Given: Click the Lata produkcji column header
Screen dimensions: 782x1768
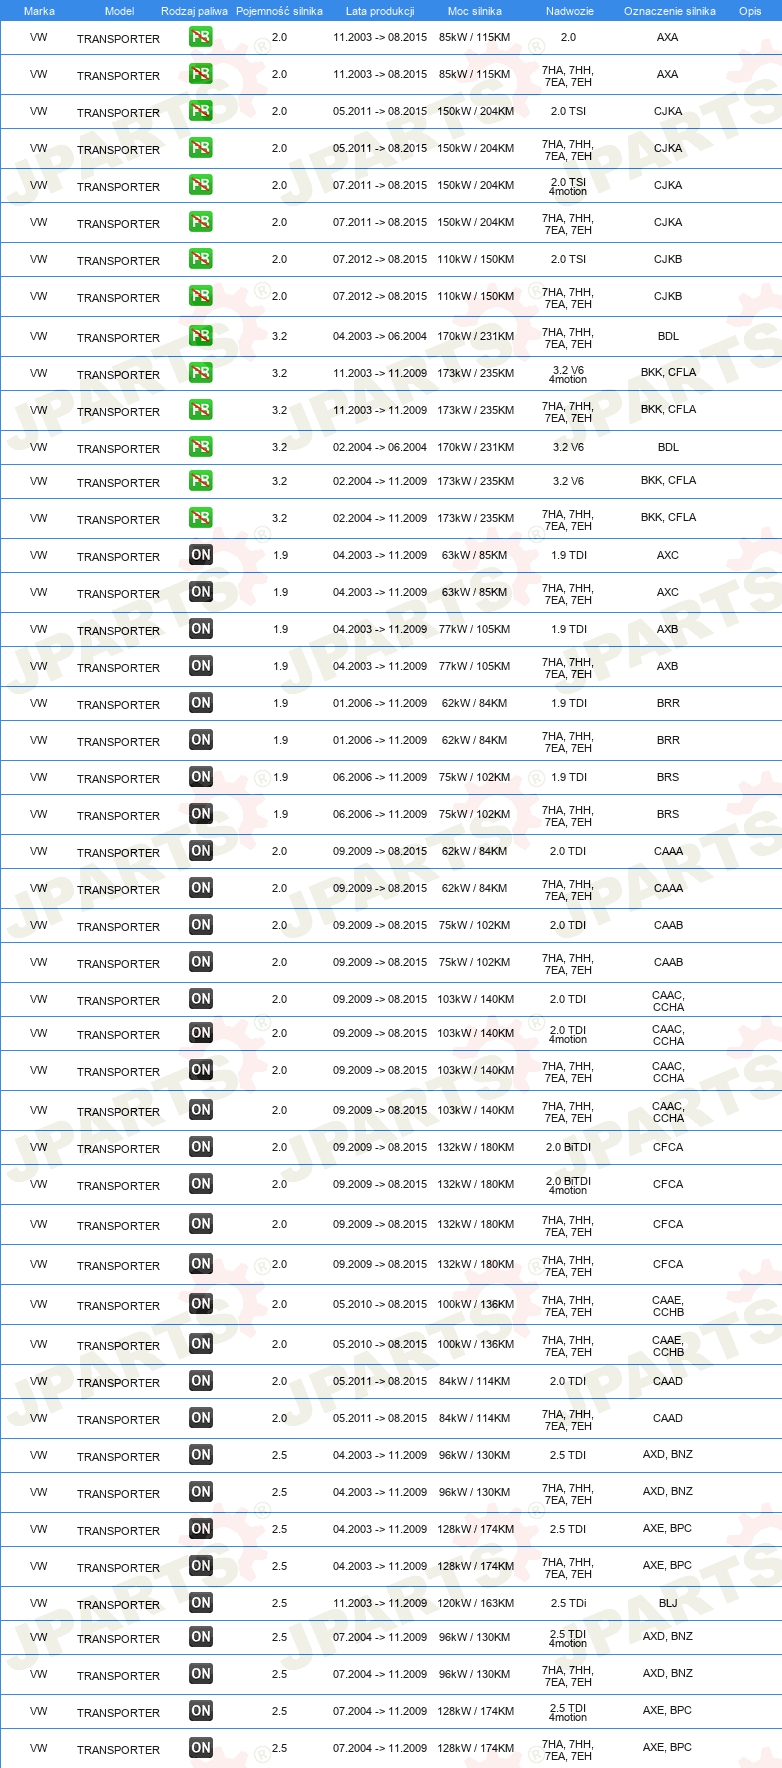Looking at the screenshot, I should pos(380,11).
